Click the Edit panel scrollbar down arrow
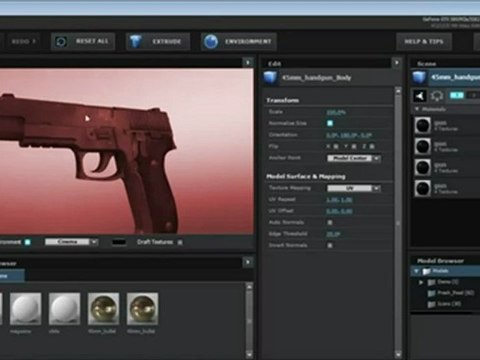The image size is (480, 360). pos(398,354)
